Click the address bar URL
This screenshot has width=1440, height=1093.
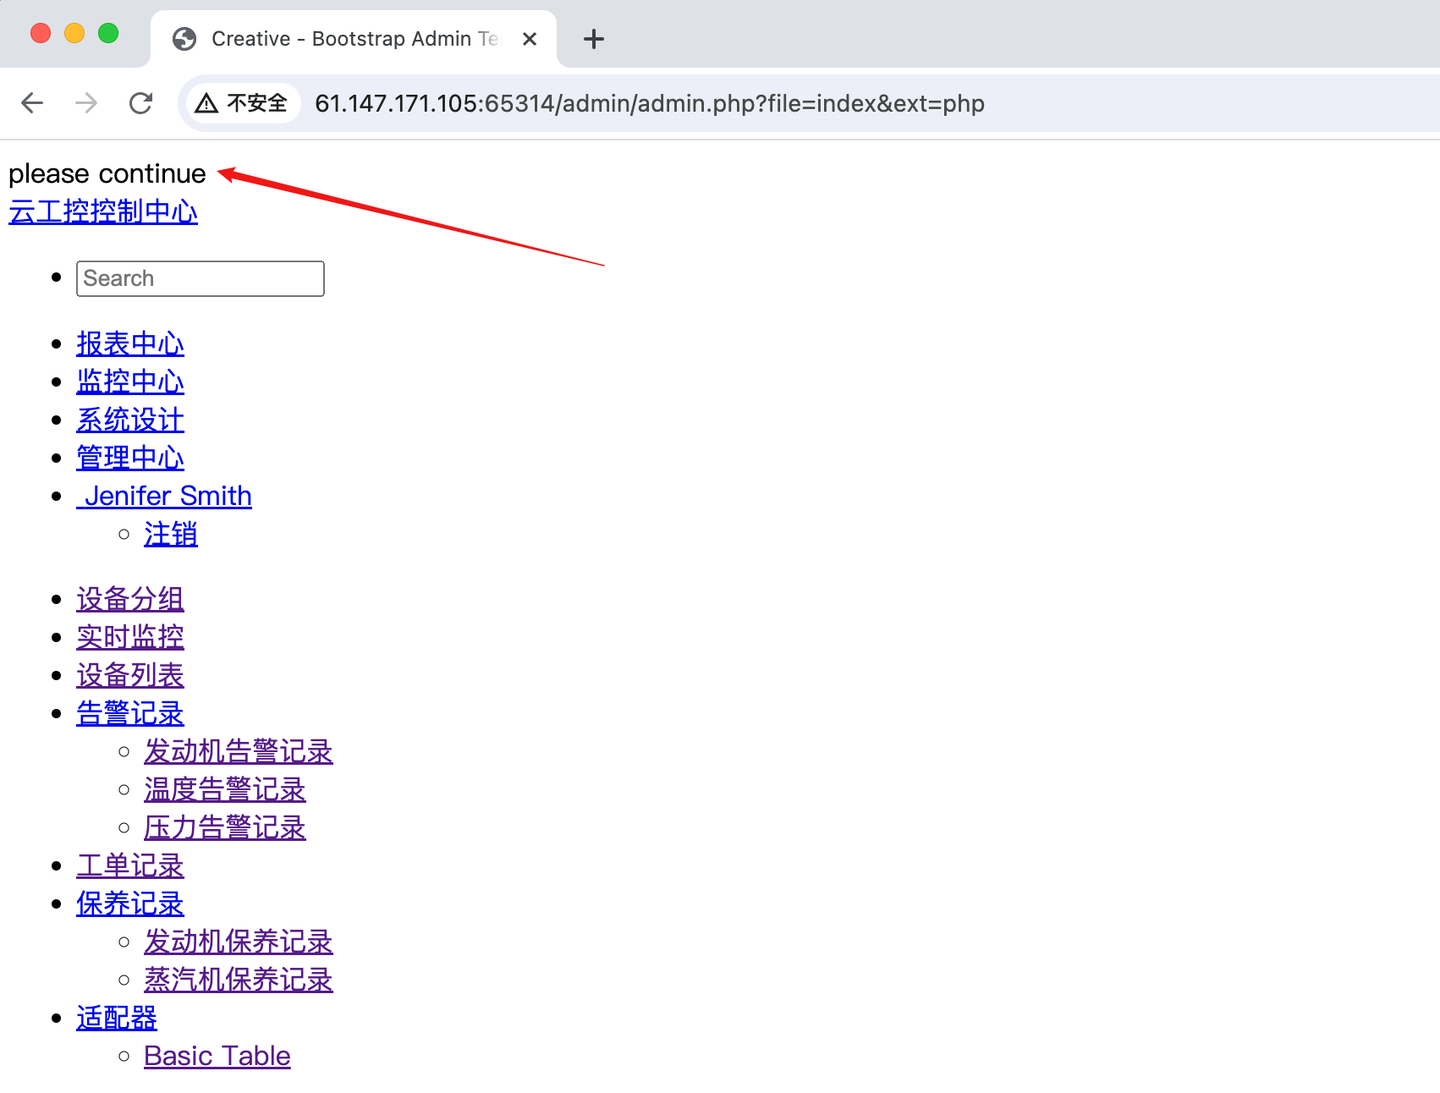point(649,103)
